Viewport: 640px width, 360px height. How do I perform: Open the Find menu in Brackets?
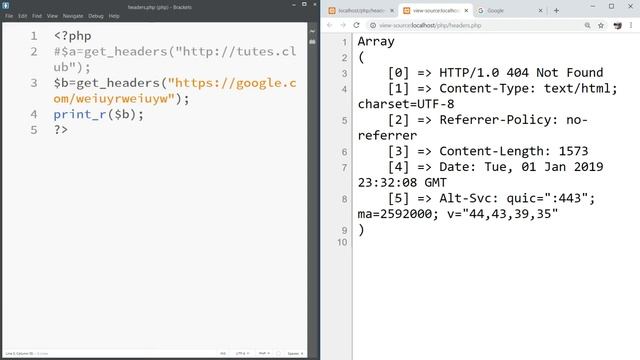[37, 16]
